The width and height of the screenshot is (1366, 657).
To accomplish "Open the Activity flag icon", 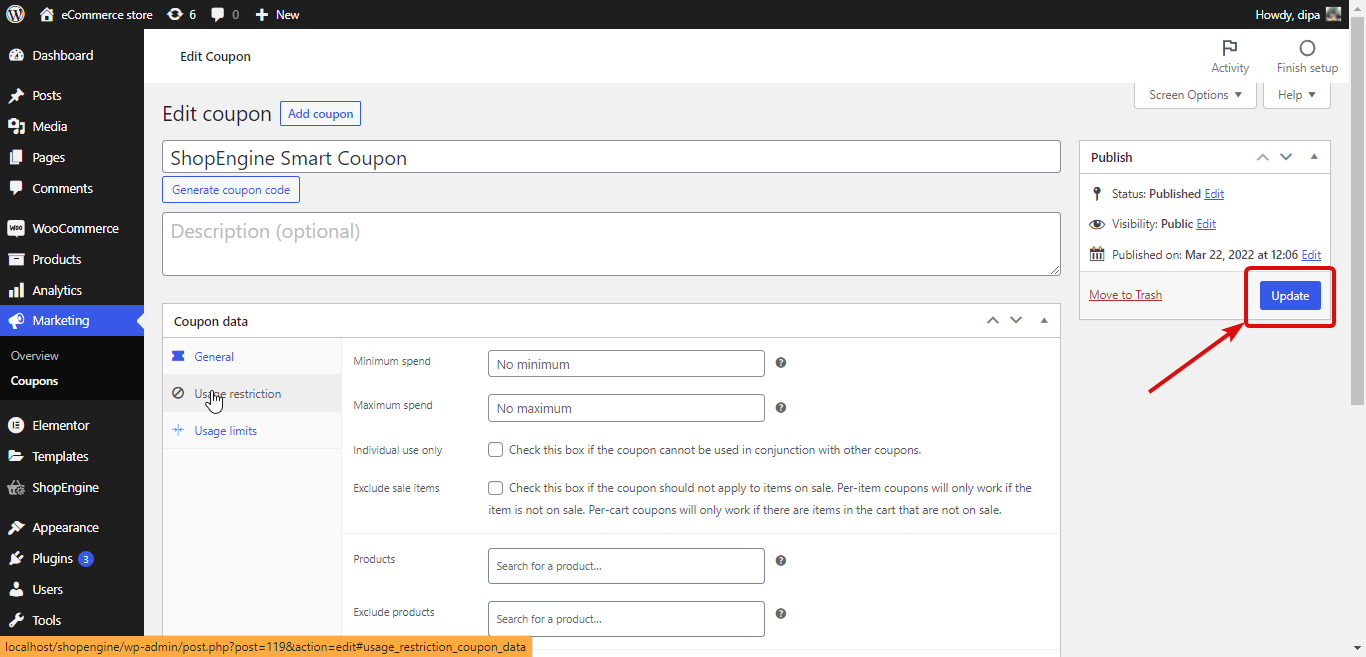I will [x=1230, y=48].
